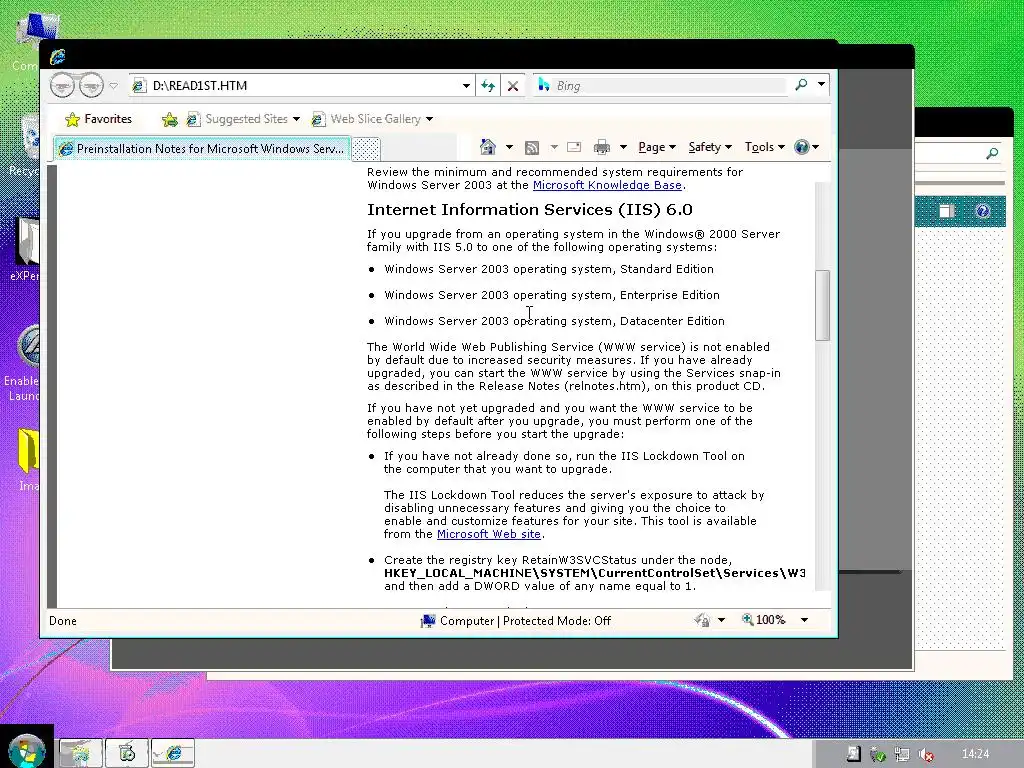
Task: Click the 100% zoom level button
Action: [763, 620]
